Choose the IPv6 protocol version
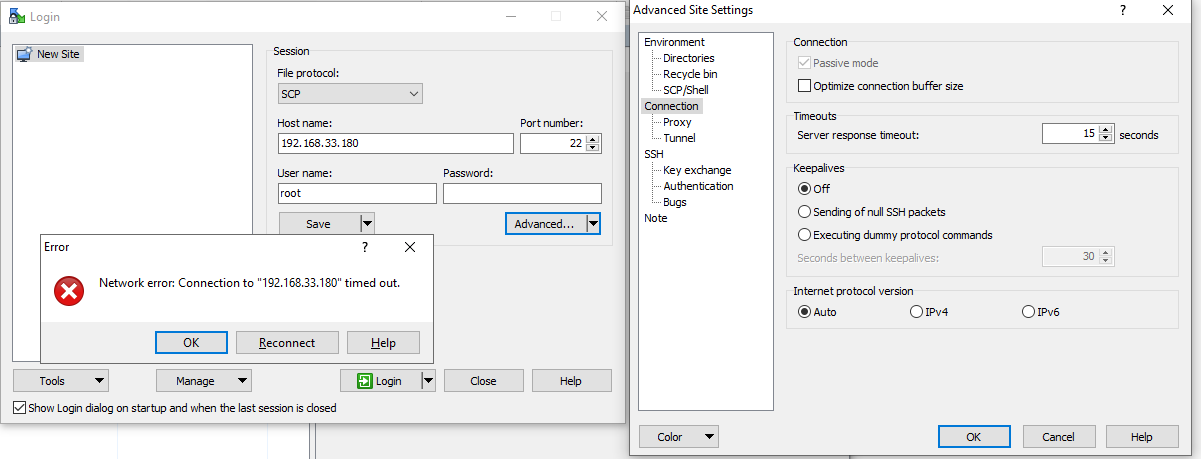Image resolution: width=1201 pixels, height=459 pixels. 1028,312
